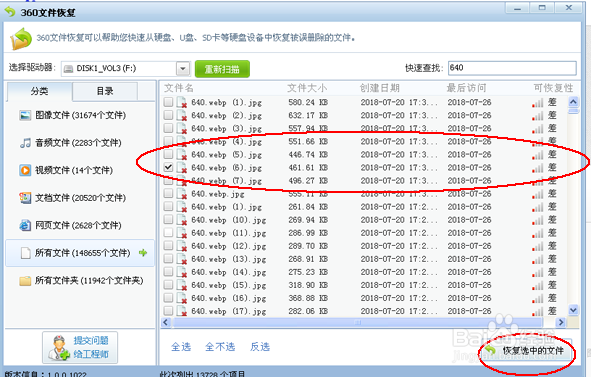Check the box for 640.webp.jpg
This screenshot has height=377, width=591.
pyautogui.click(x=168, y=193)
